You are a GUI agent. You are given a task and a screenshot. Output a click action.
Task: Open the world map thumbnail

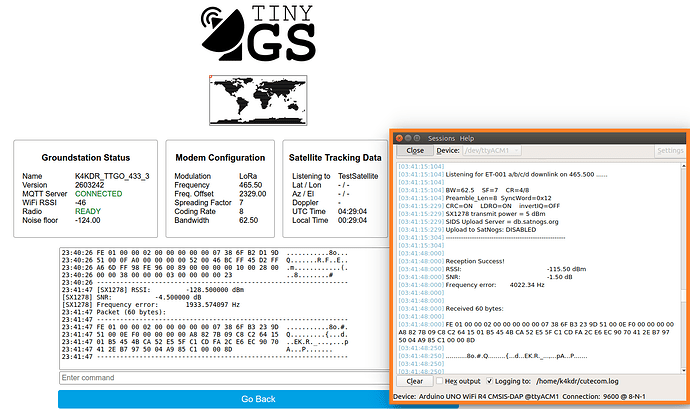point(258,100)
